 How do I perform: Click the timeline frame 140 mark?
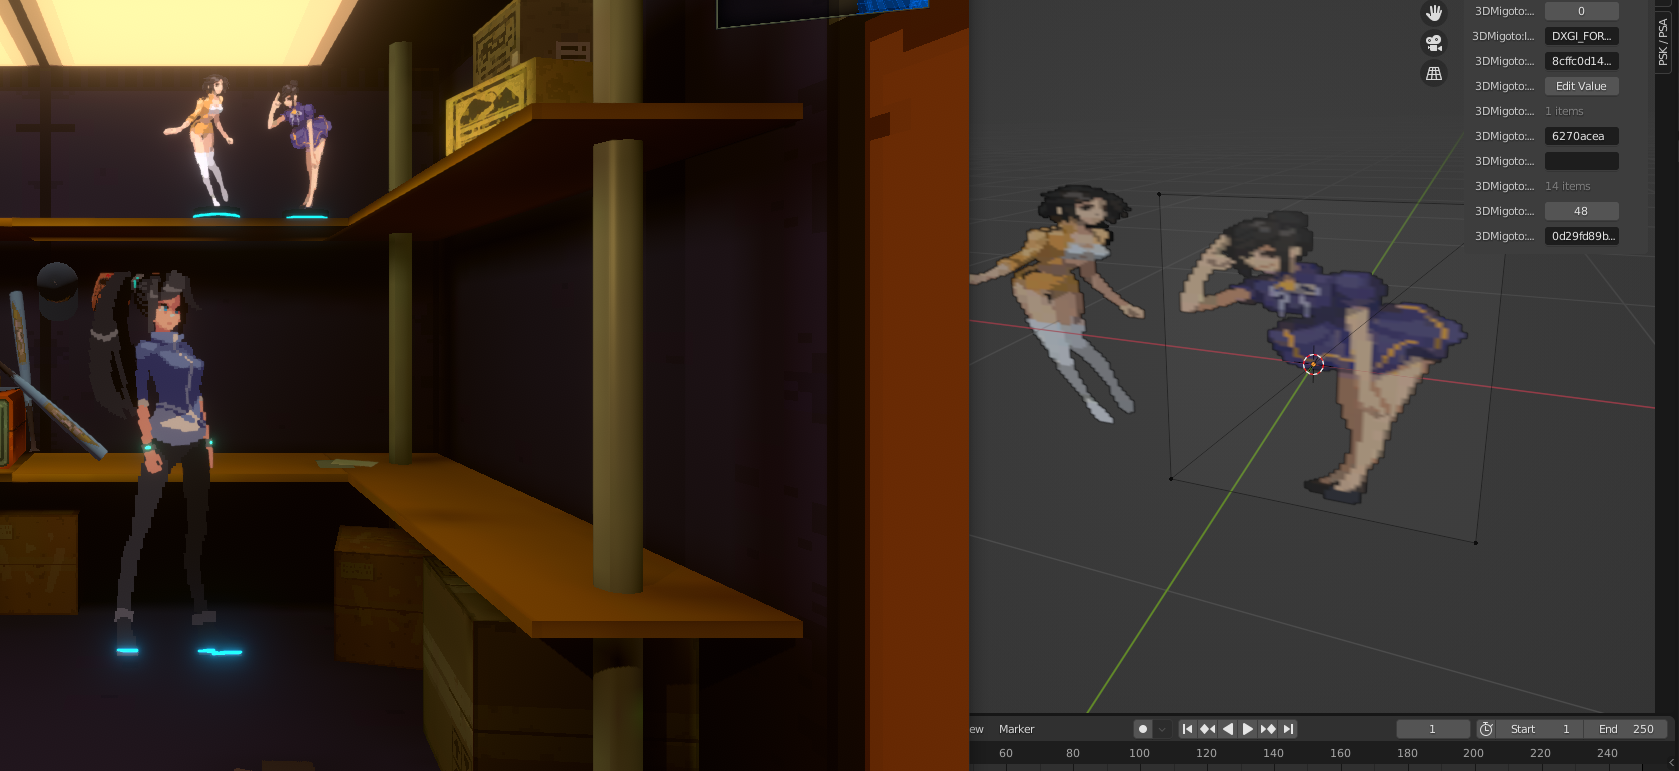point(1273,753)
